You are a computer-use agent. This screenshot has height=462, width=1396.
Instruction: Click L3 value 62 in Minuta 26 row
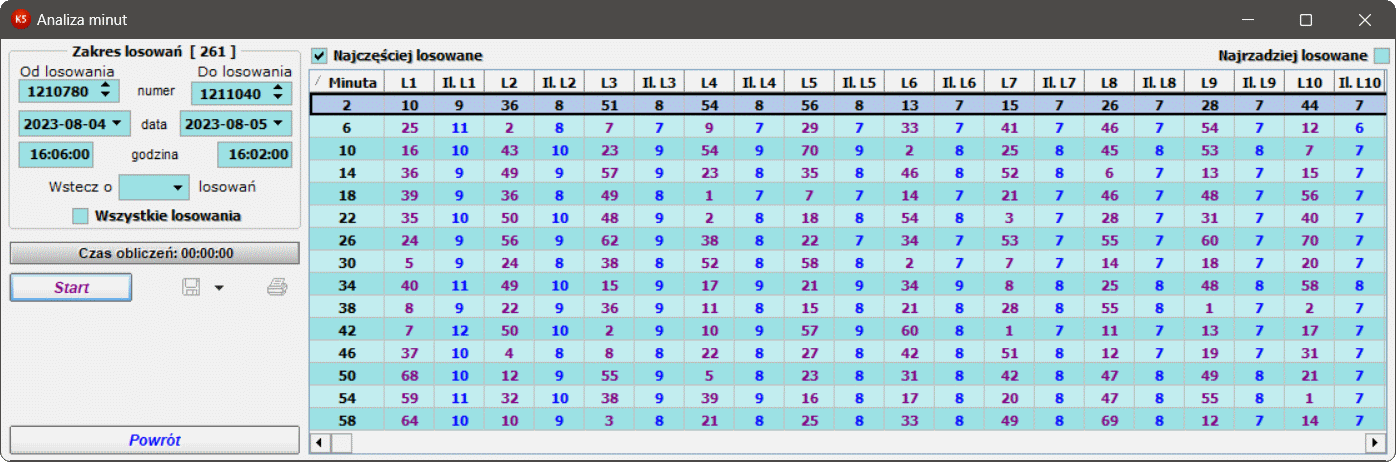[x=609, y=240]
